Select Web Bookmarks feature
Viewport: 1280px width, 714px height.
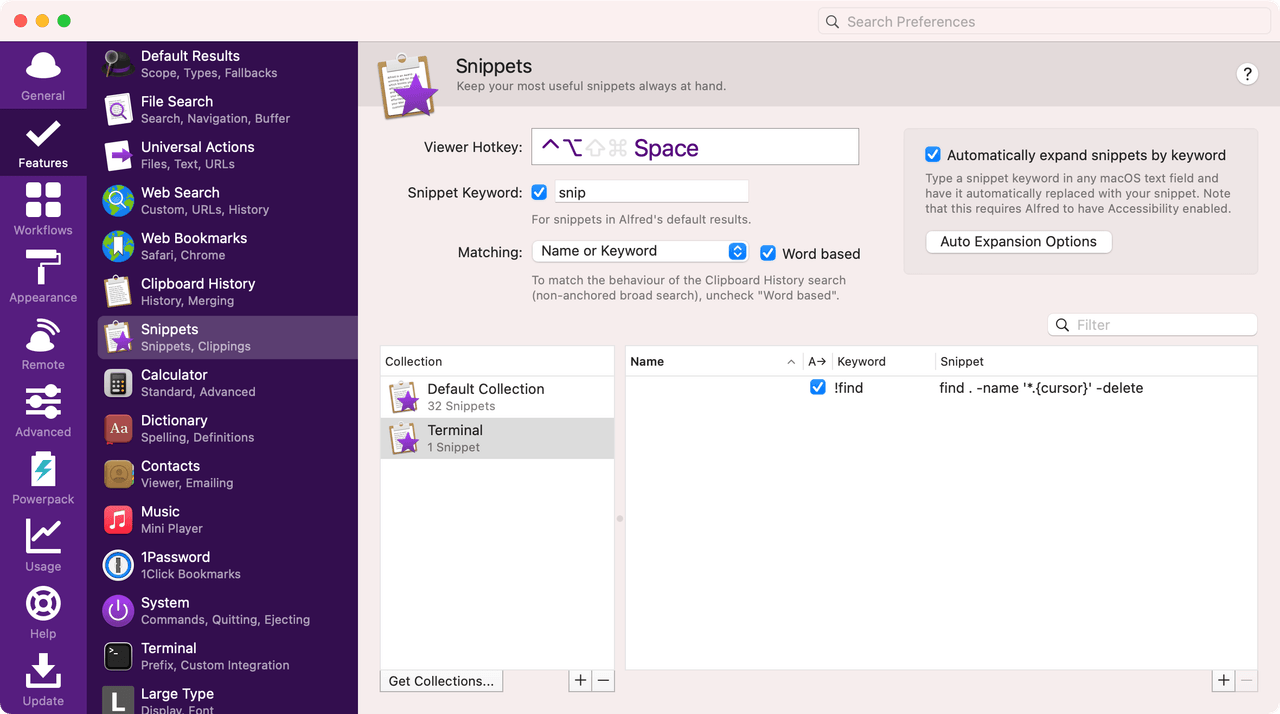coord(228,246)
